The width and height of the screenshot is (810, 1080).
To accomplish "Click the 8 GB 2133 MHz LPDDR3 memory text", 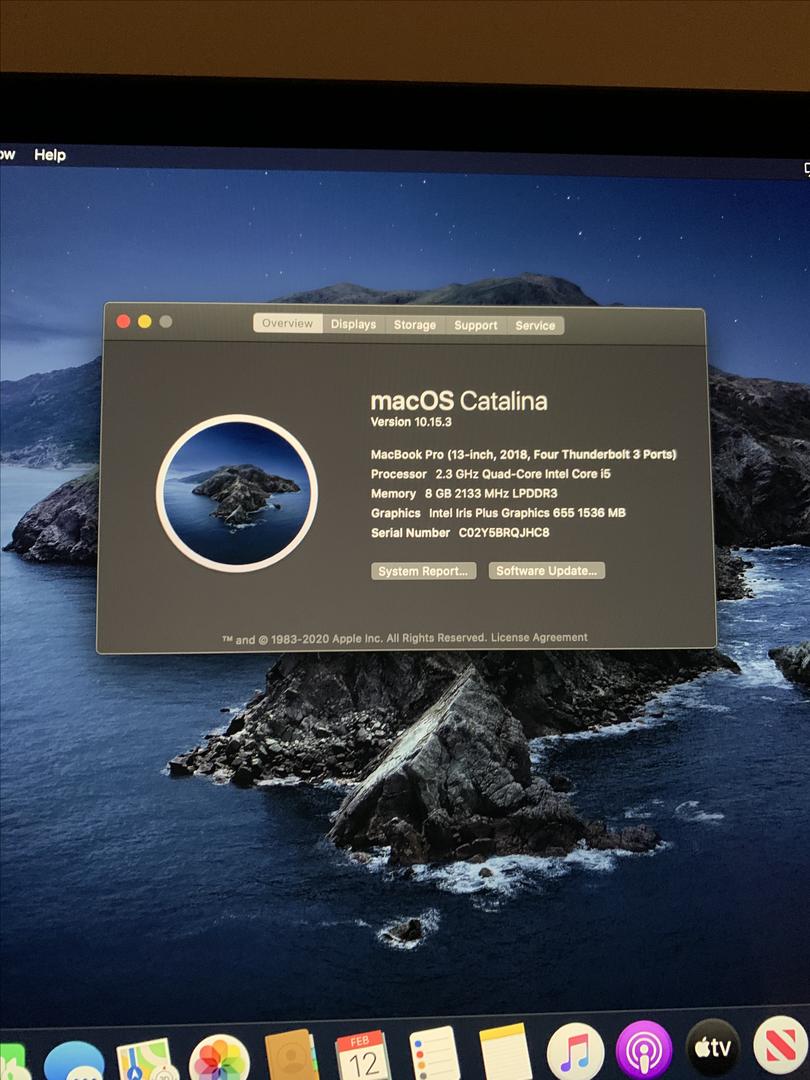I will tap(491, 493).
